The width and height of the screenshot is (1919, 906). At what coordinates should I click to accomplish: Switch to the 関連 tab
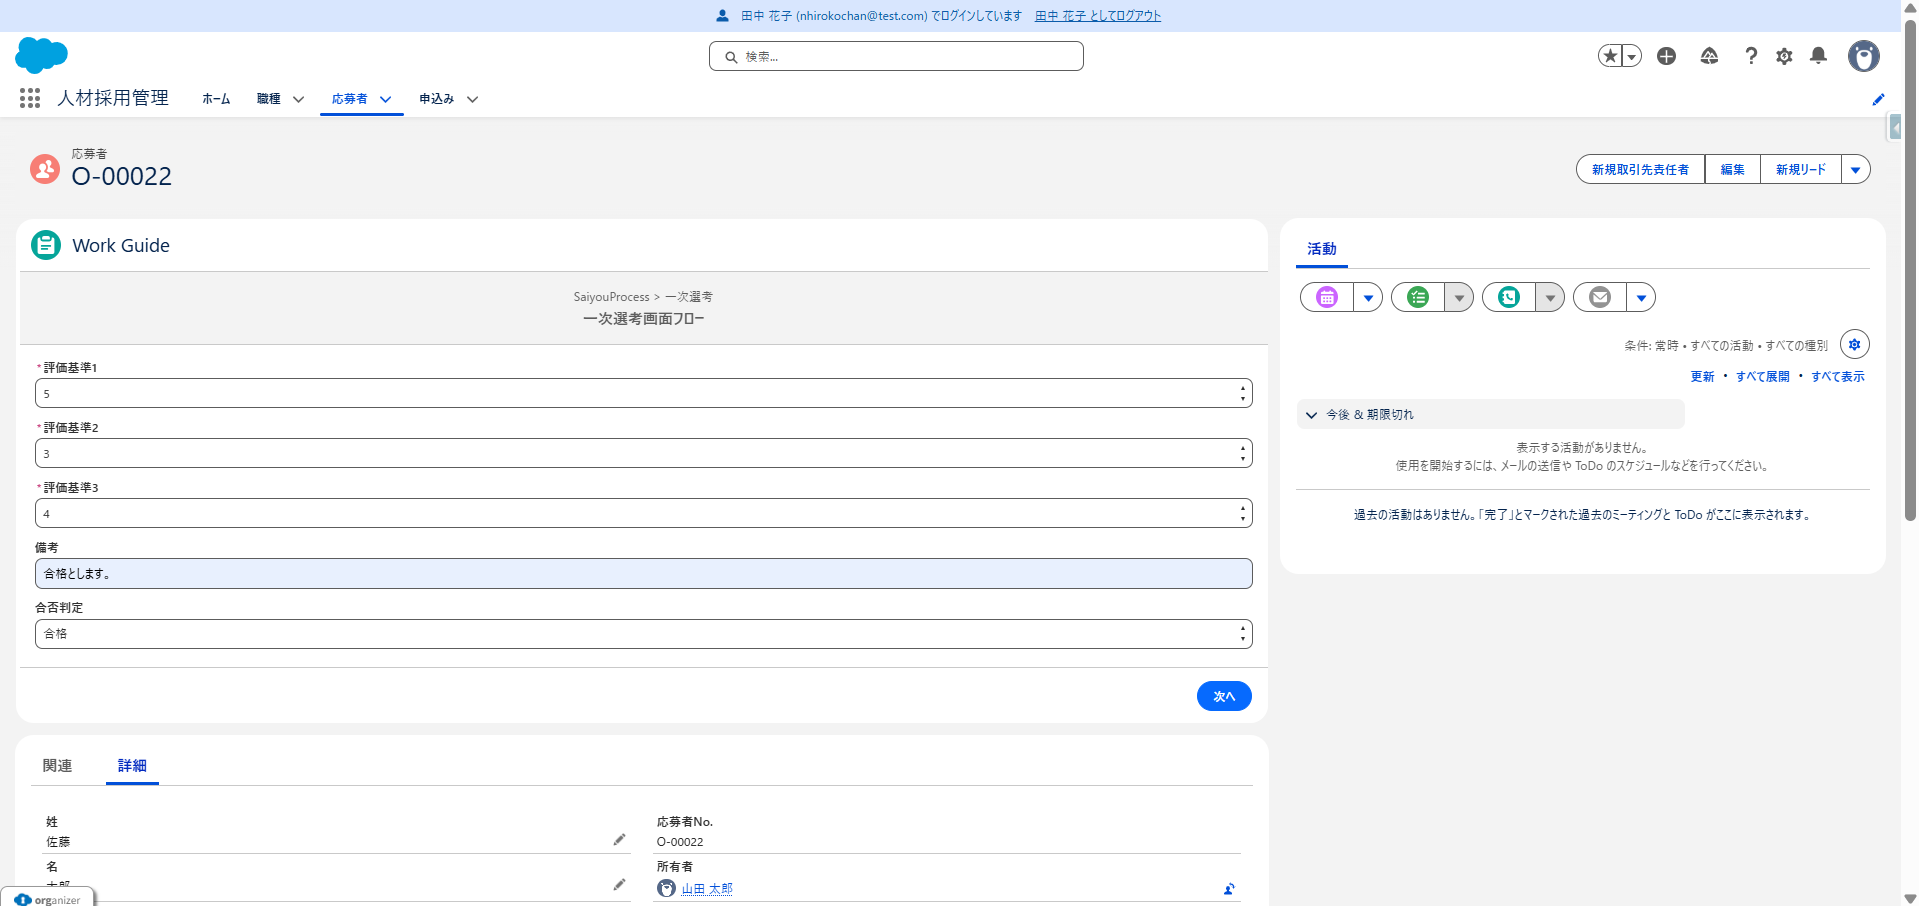(57, 766)
